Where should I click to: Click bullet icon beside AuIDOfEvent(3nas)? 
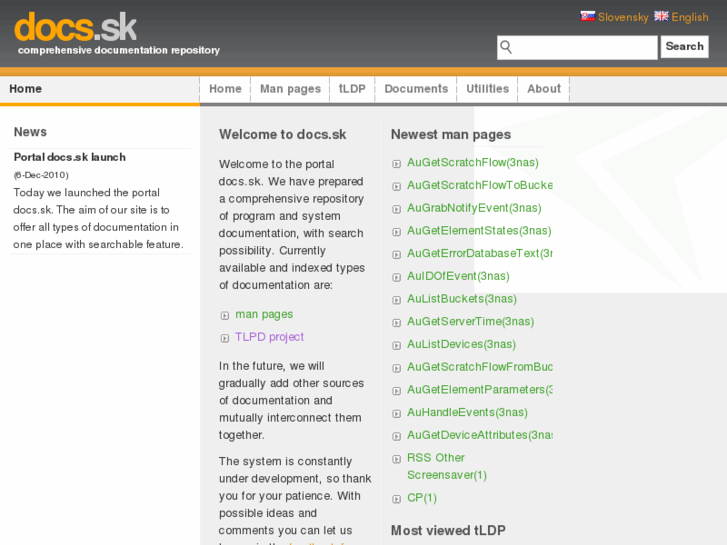[x=396, y=277]
